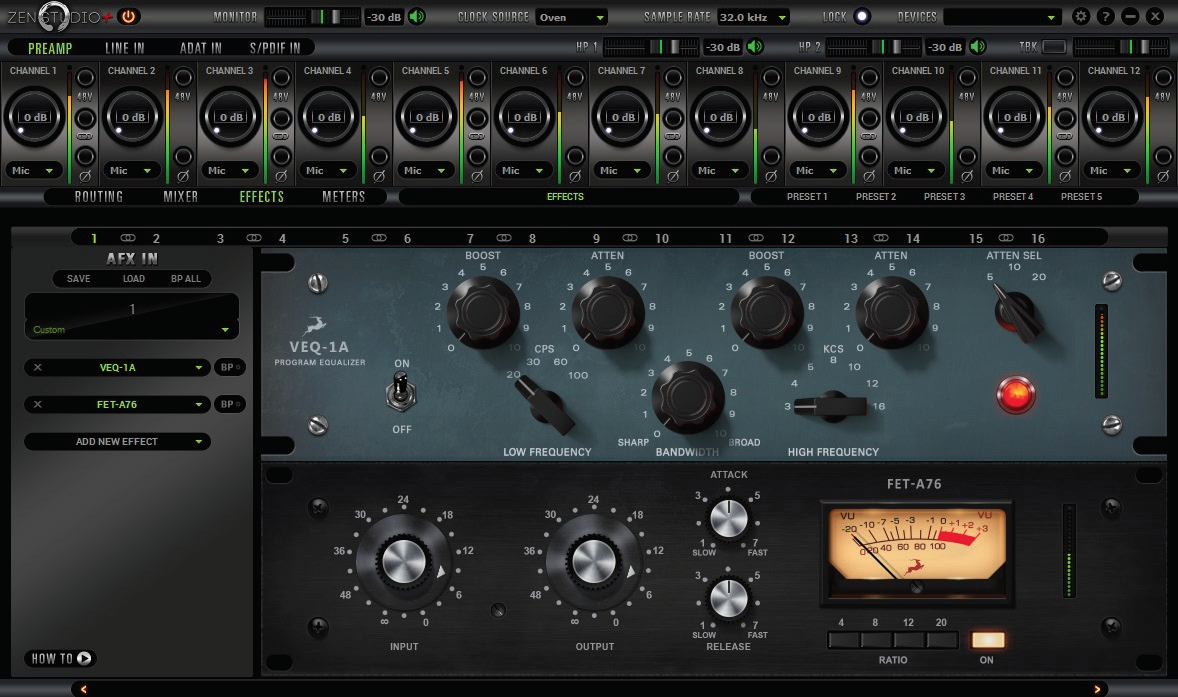This screenshot has height=697, width=1178.
Task: Mute the HP 1 speaker icon
Action: 755,47
